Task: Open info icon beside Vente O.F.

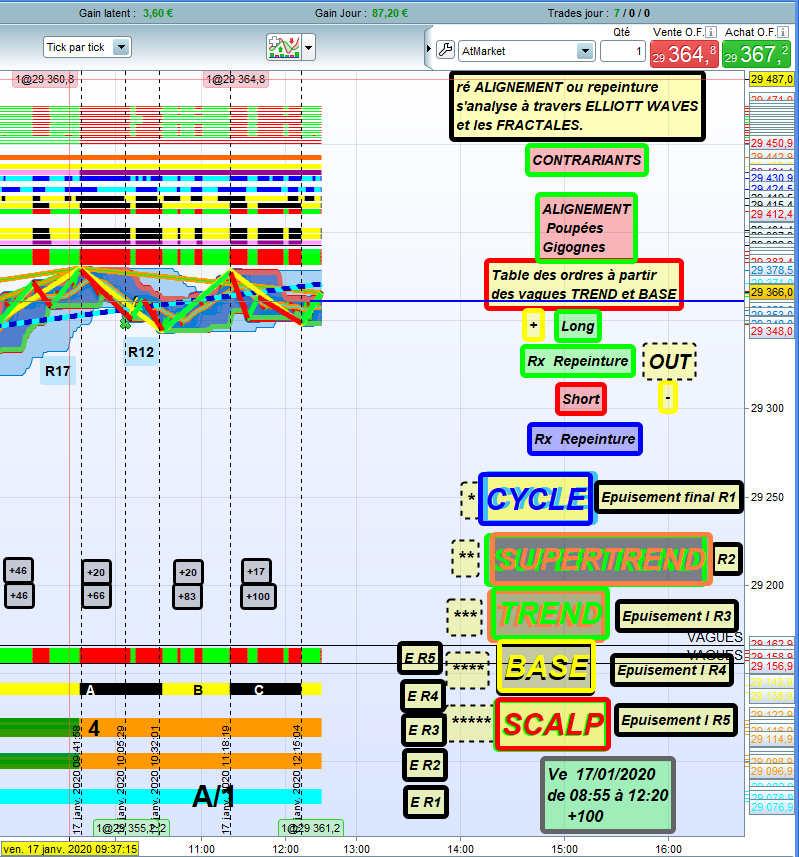Action: coord(710,32)
